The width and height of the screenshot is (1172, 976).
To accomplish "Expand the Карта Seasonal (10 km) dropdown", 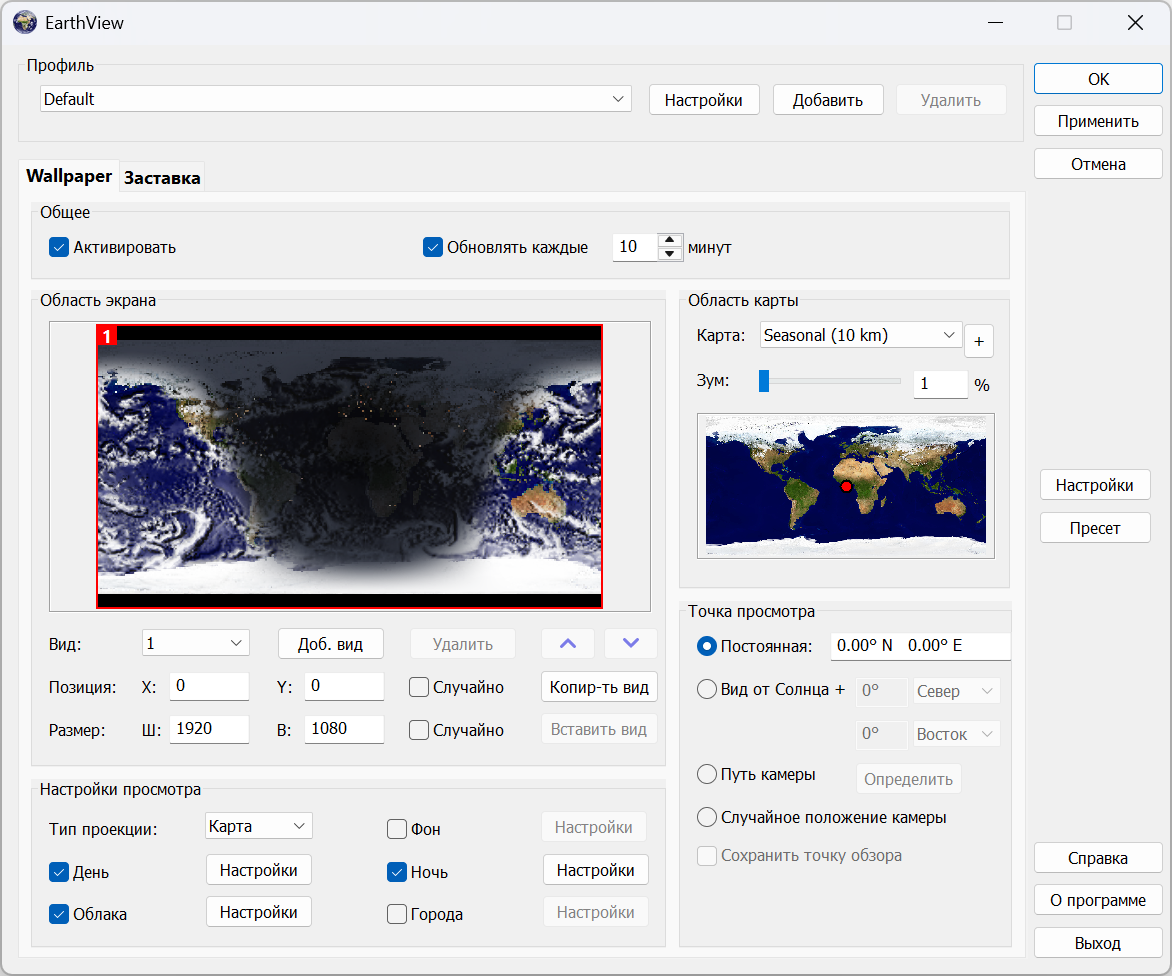I will [x=860, y=335].
